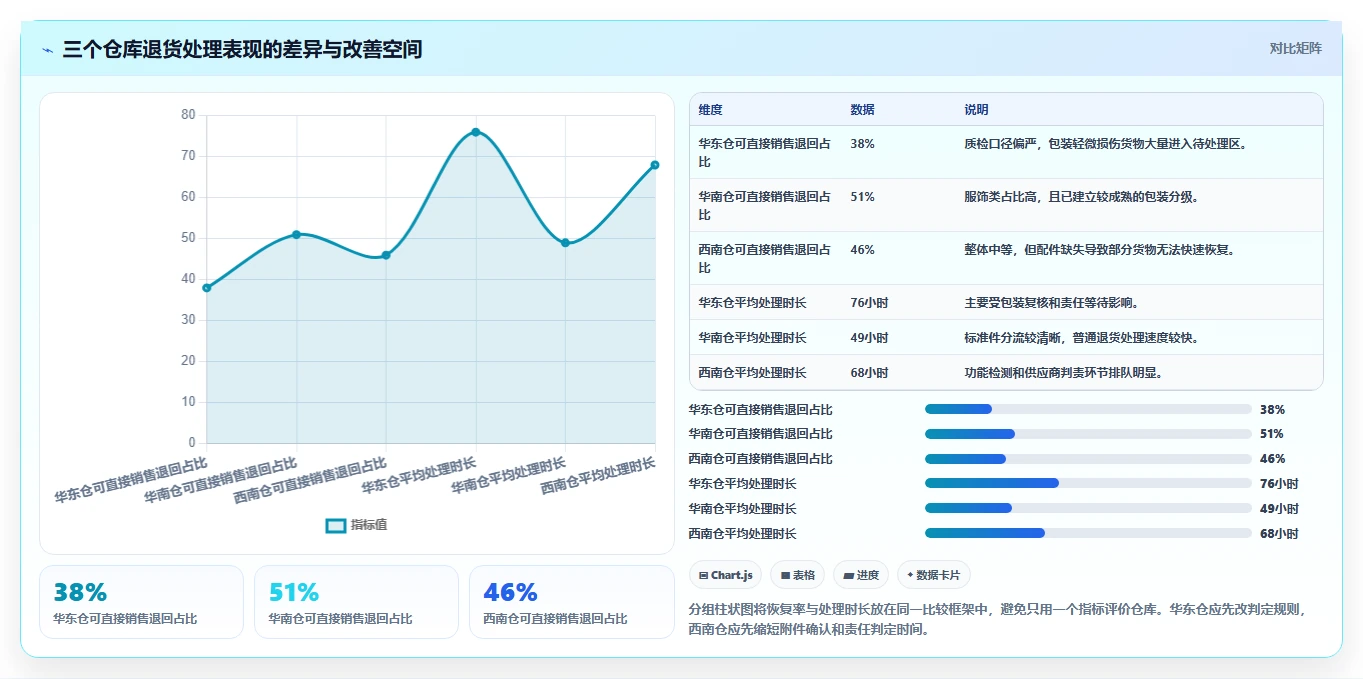Open the 46% 西南仓 data card
Screen dimensions: 1363x679
tap(571, 602)
